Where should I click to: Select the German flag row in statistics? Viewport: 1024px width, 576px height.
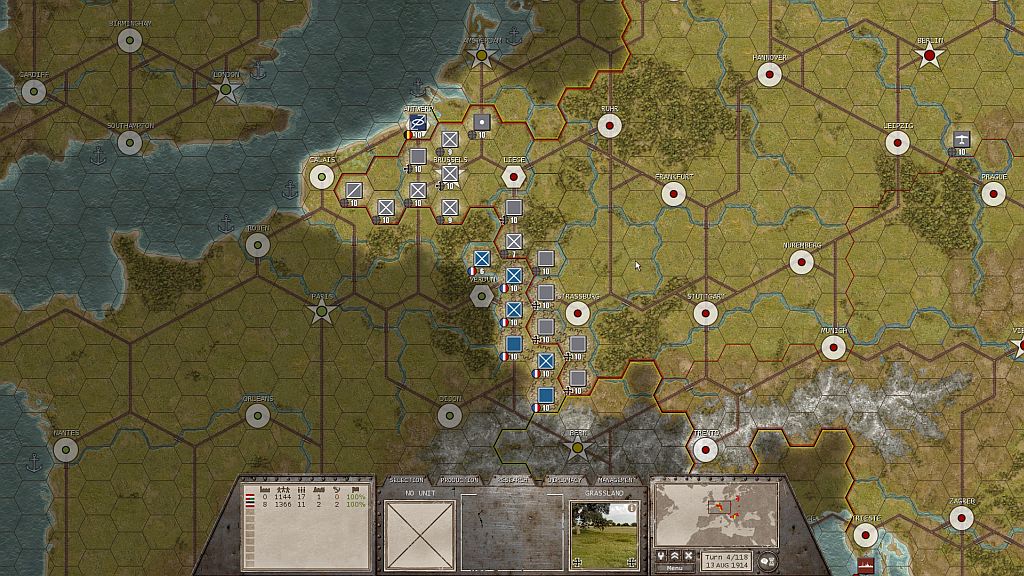(x=305, y=504)
